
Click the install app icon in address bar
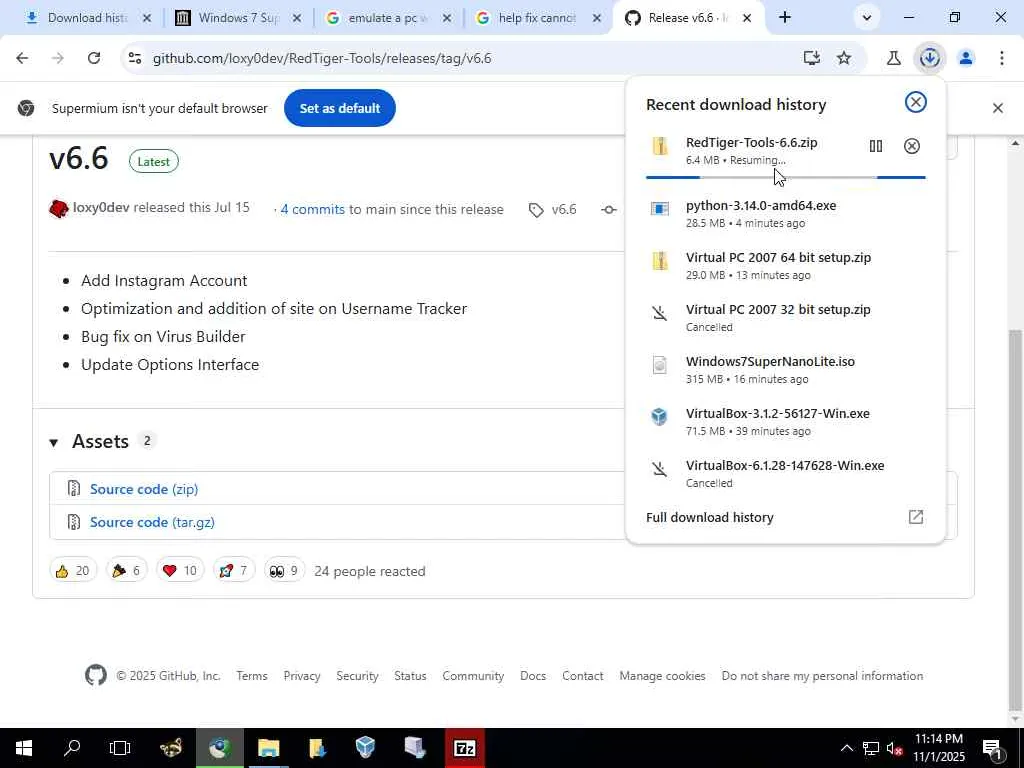(811, 58)
